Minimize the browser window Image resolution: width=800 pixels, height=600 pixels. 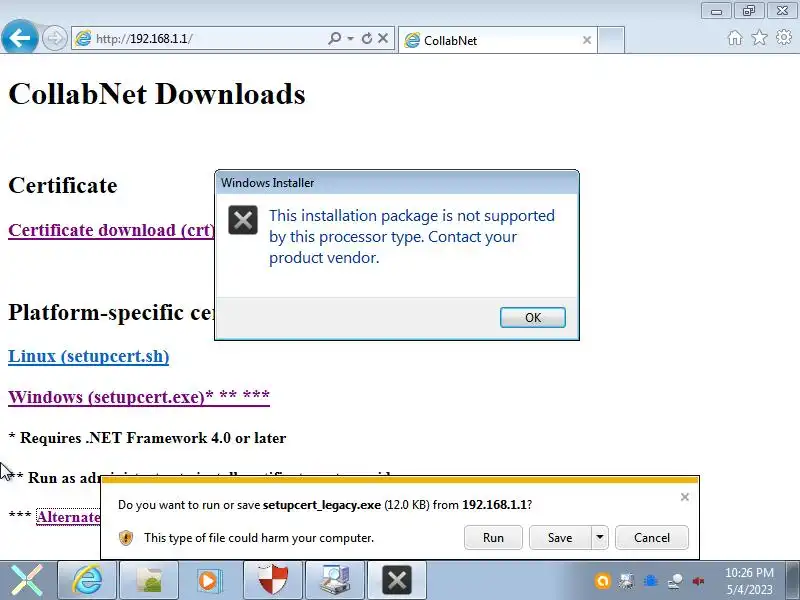pyautogui.click(x=716, y=11)
